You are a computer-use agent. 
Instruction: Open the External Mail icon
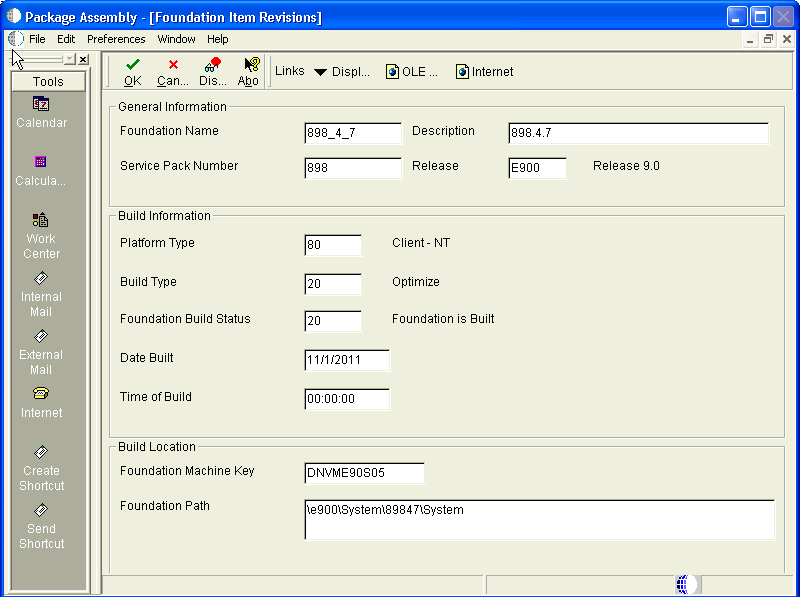pos(41,336)
